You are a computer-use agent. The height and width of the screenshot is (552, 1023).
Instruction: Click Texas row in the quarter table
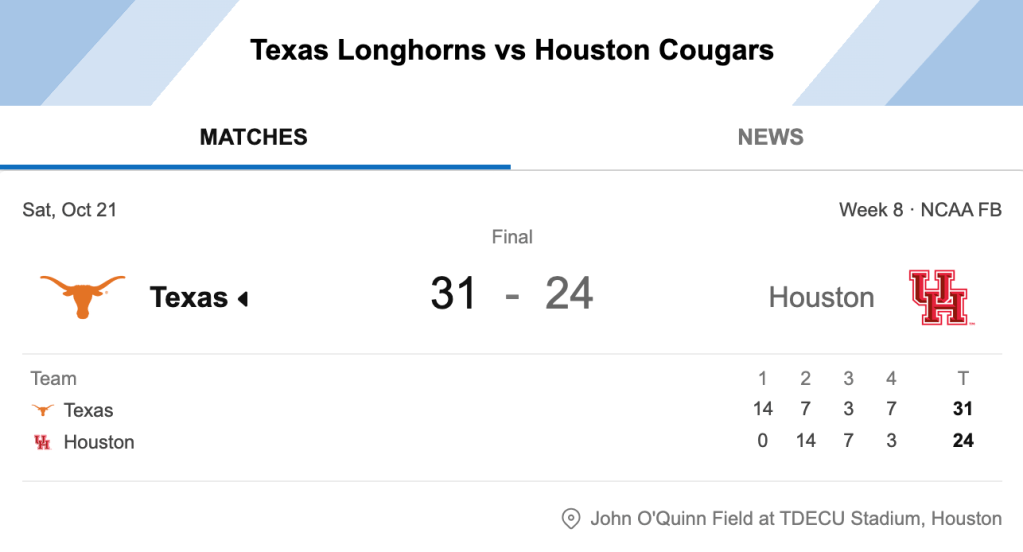click(89, 410)
